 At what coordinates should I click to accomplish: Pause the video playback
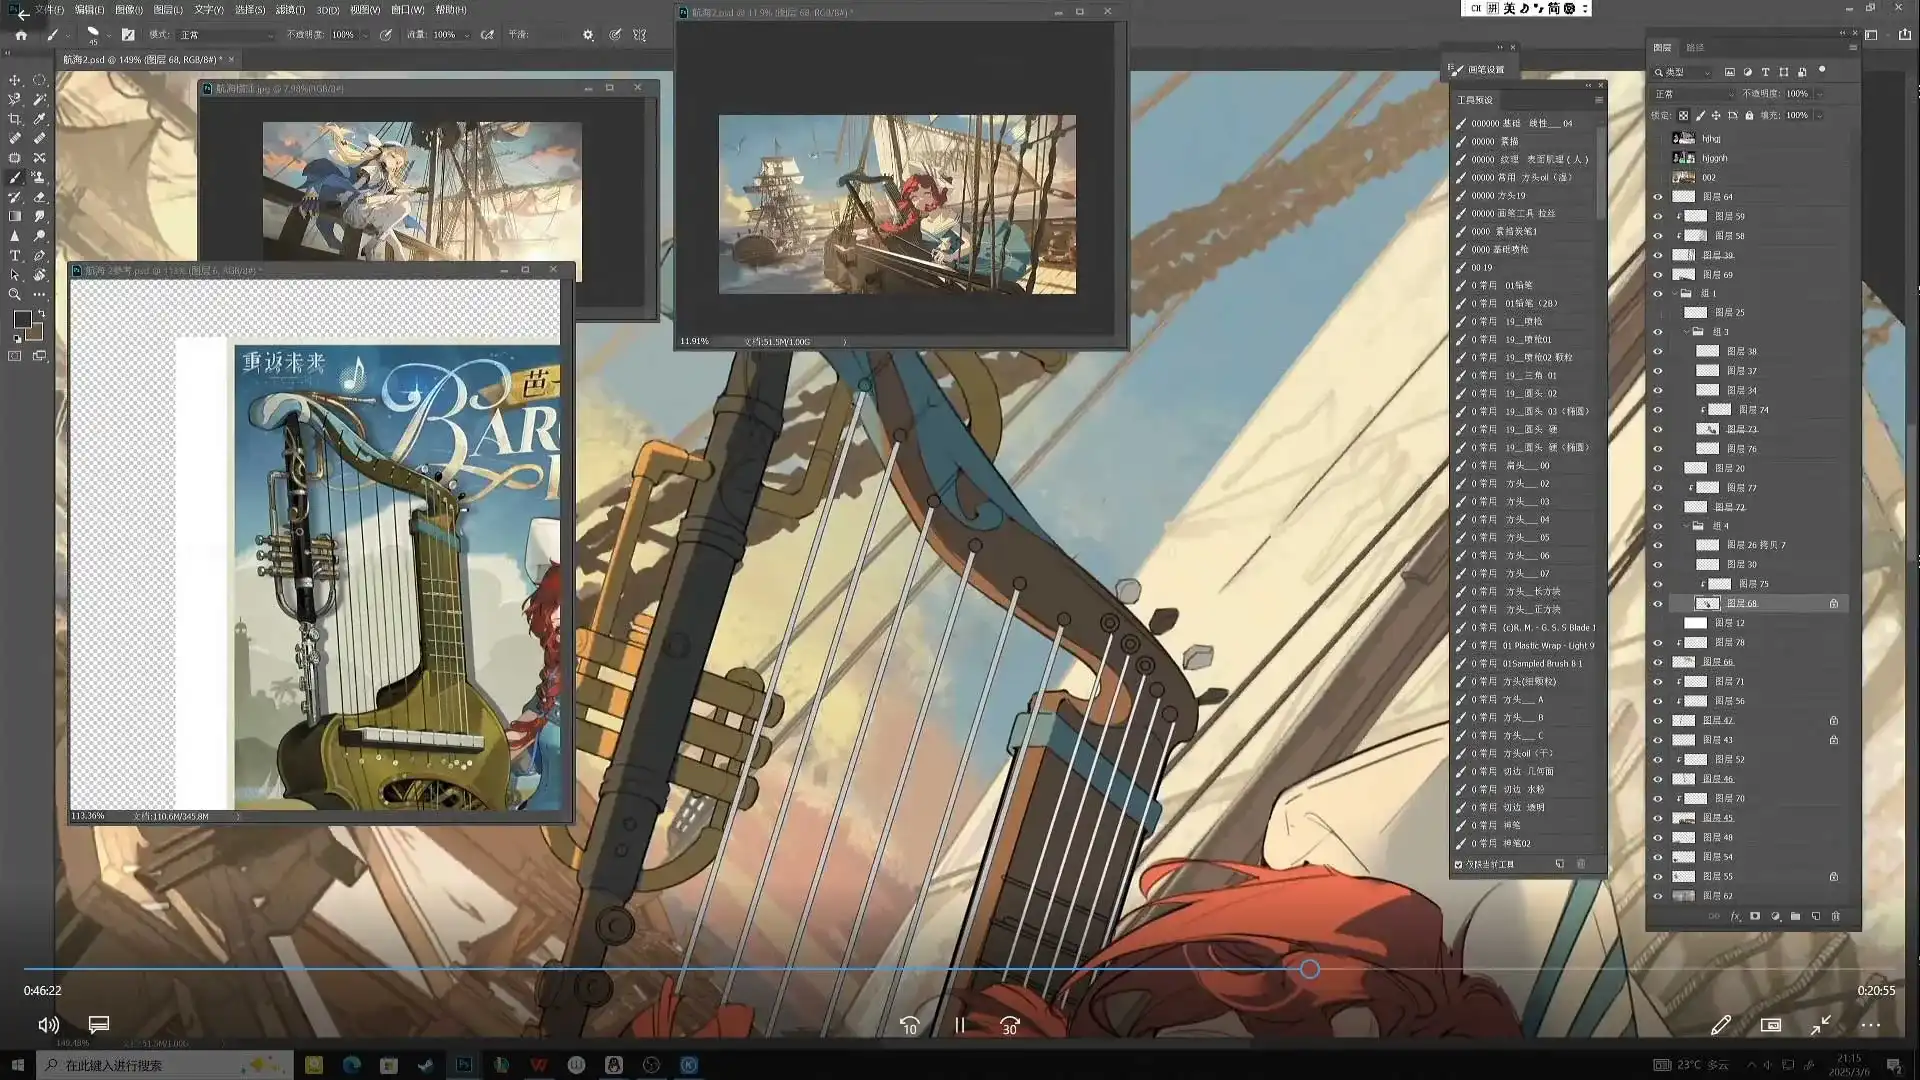point(960,1025)
